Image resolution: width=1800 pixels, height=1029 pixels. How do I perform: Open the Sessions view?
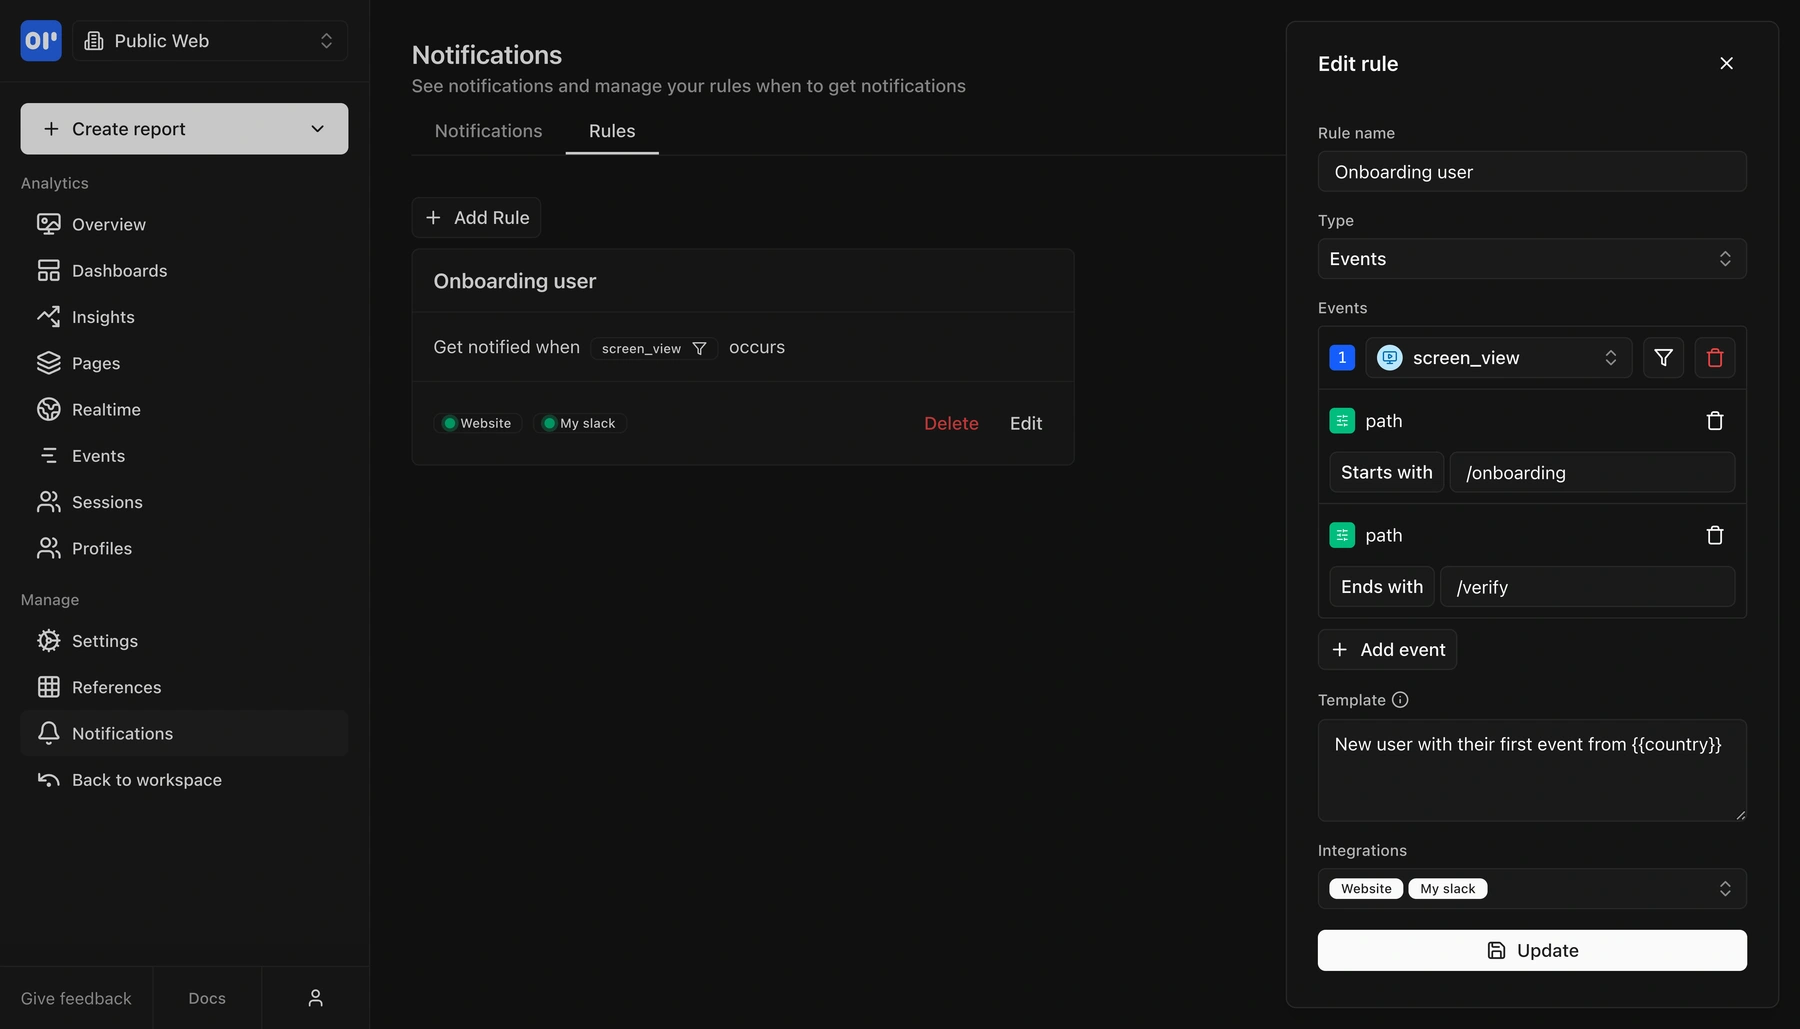pyautogui.click(x=106, y=501)
